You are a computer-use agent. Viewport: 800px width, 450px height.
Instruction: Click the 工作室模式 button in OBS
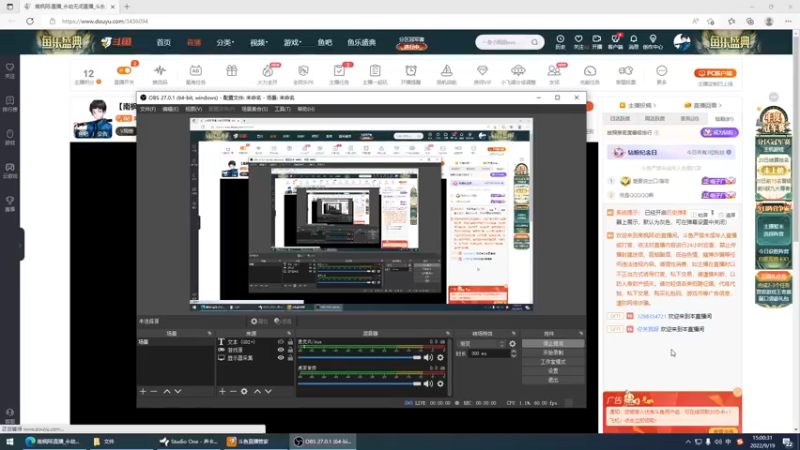553,362
